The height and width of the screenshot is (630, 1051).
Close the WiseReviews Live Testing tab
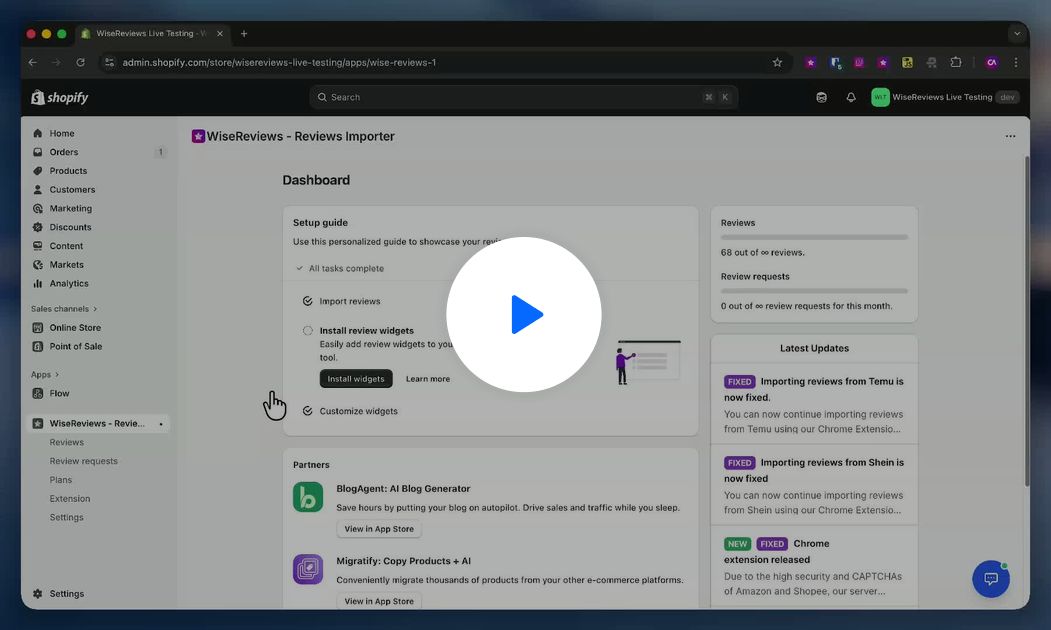220,34
